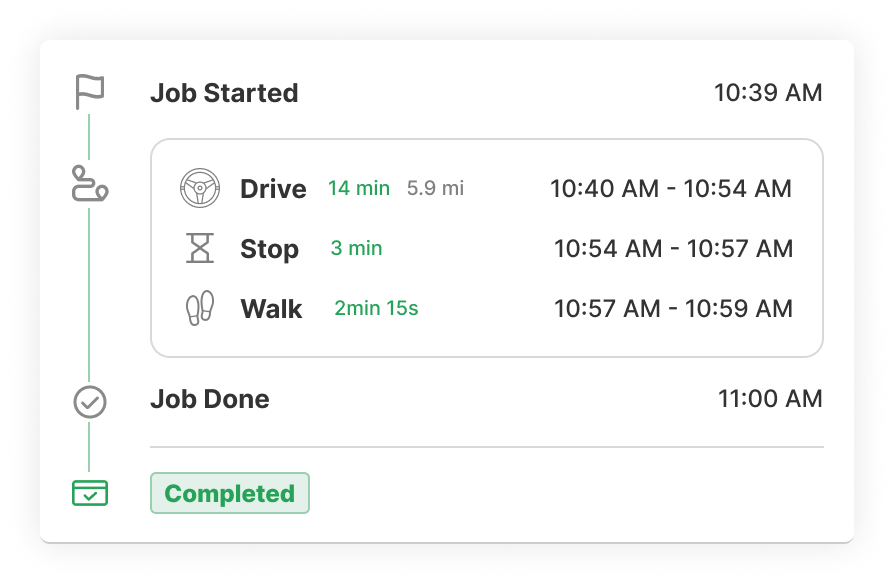The height and width of the screenshot is (584, 894).
Task: Click the Completed status badge
Action: (x=229, y=493)
